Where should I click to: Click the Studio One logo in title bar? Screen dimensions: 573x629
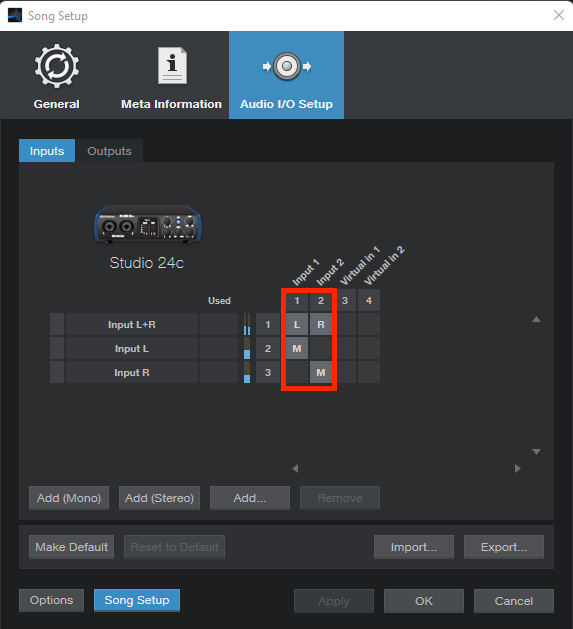(x=15, y=16)
